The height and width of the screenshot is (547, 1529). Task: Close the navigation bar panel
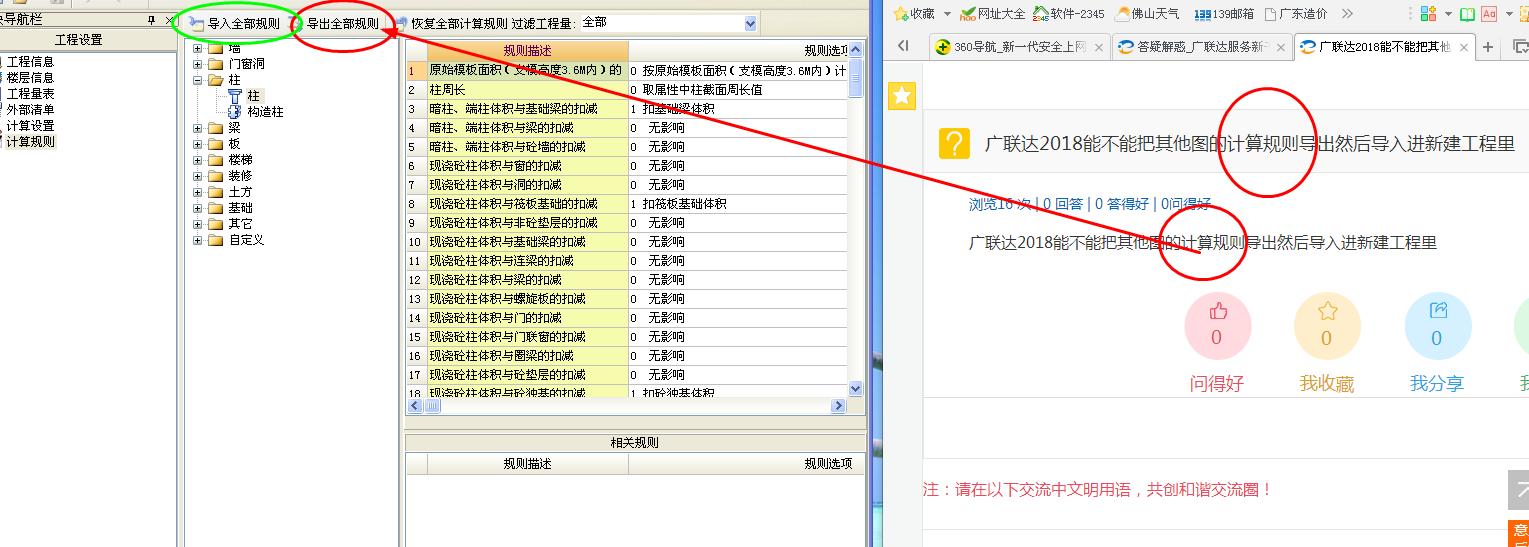168,20
